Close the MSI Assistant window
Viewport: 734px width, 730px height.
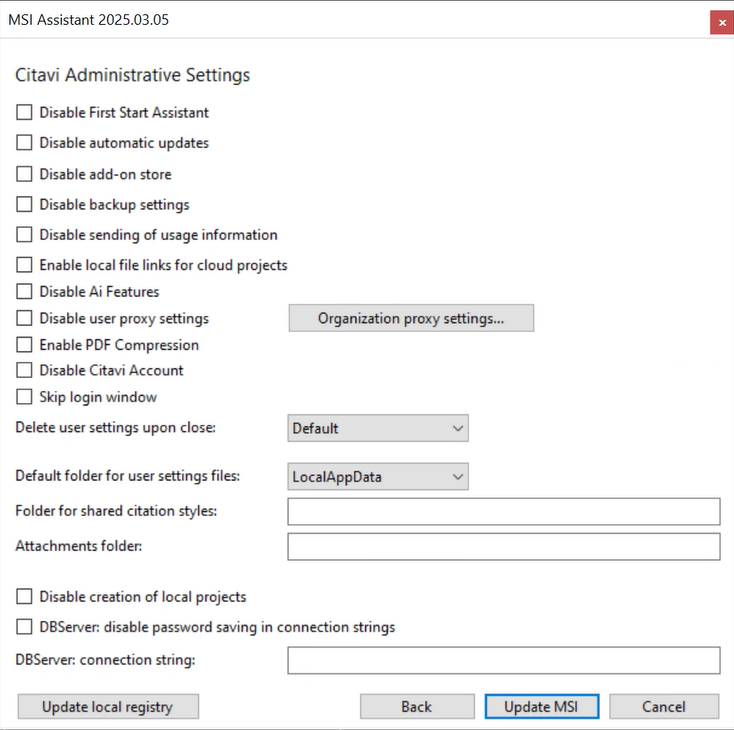coord(722,22)
